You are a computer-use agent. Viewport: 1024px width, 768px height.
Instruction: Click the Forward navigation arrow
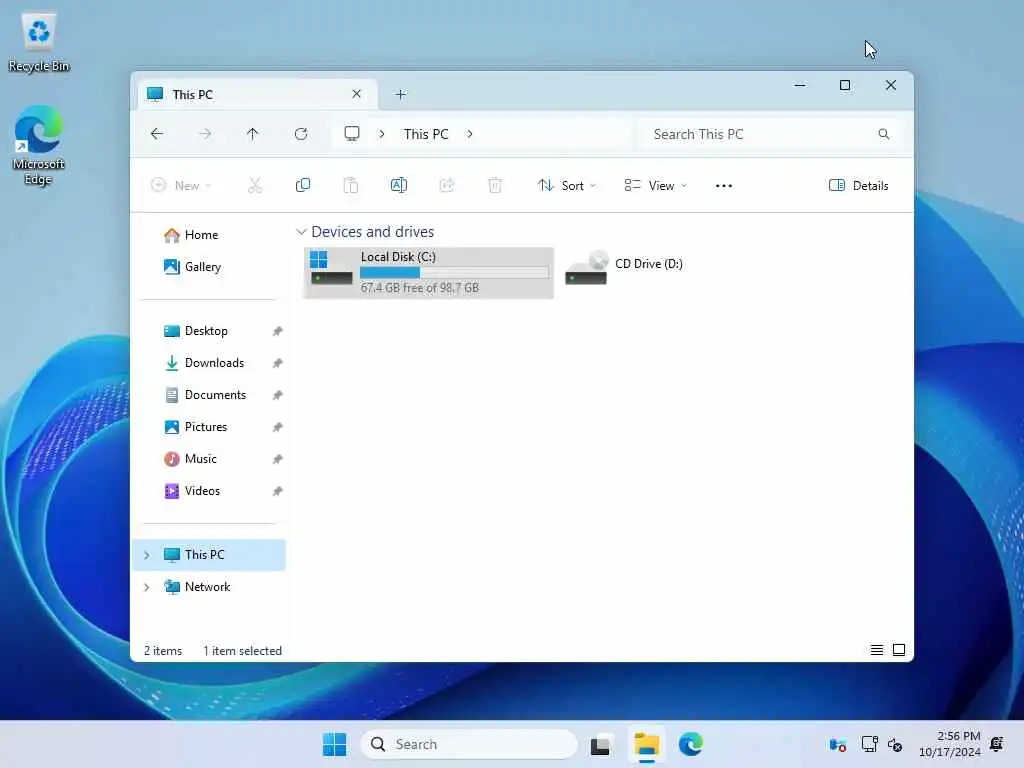(x=205, y=134)
